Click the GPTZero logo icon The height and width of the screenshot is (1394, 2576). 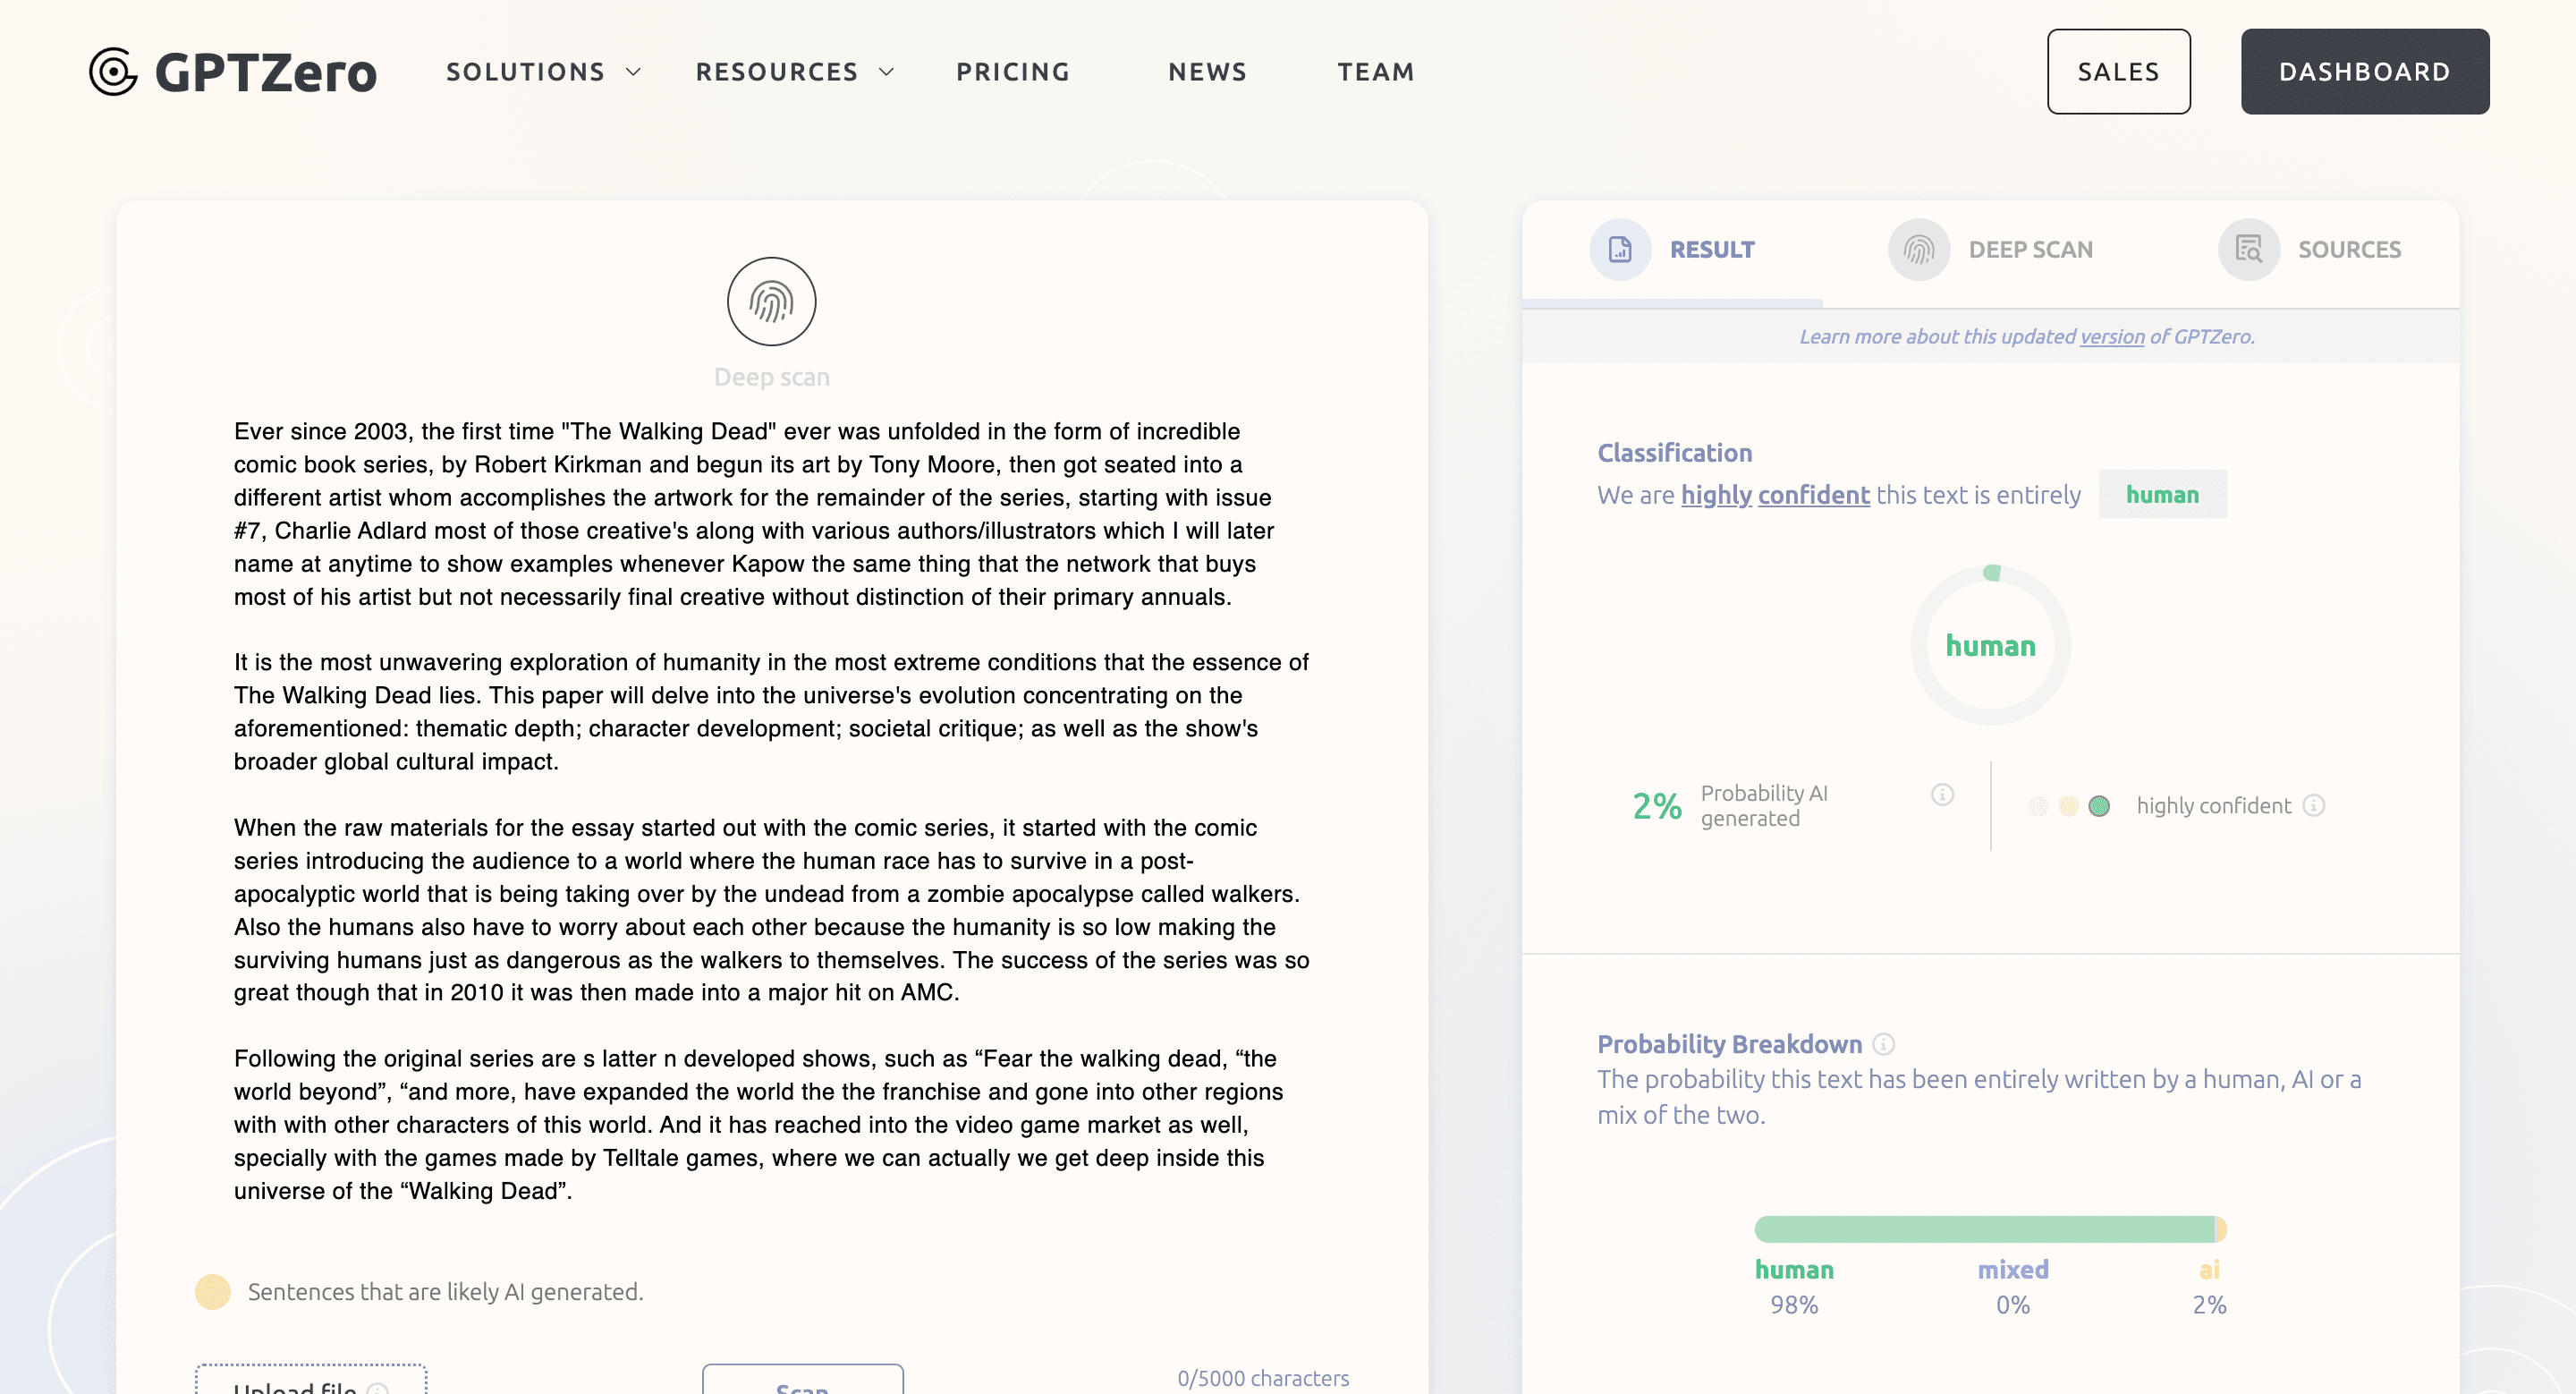113,72
